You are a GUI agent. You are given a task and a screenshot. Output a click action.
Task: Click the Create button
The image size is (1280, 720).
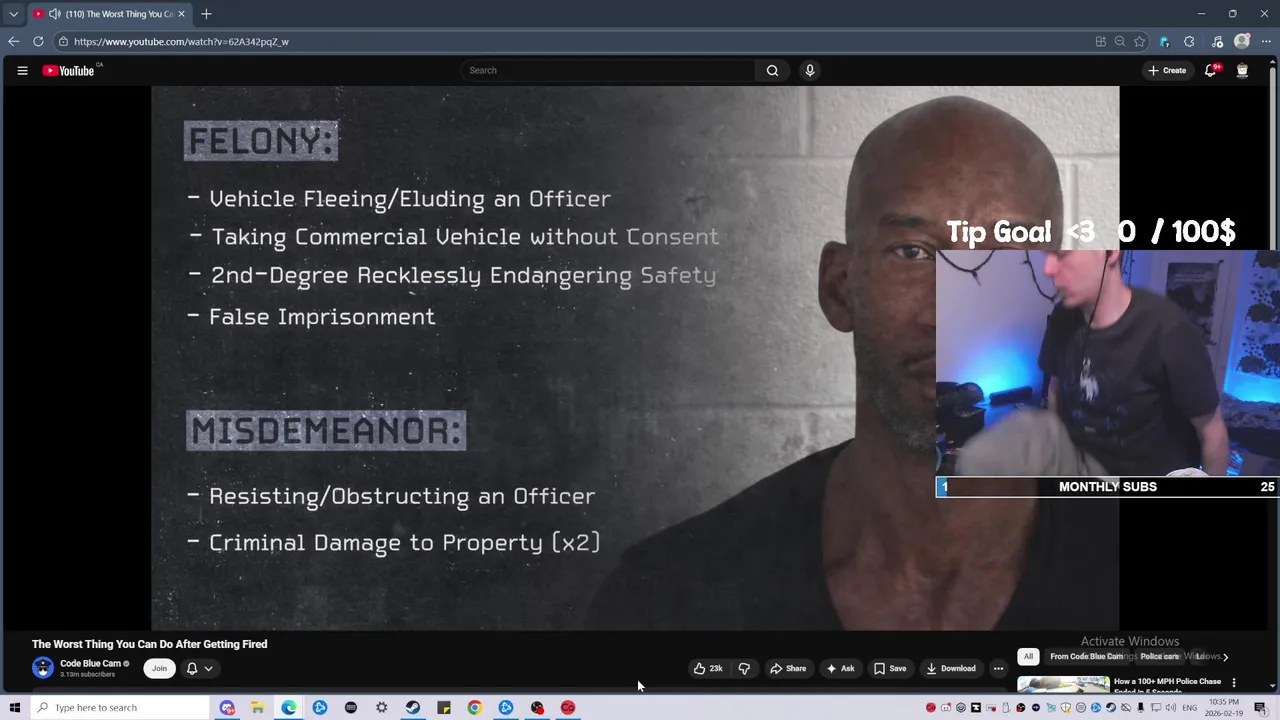(x=1167, y=71)
